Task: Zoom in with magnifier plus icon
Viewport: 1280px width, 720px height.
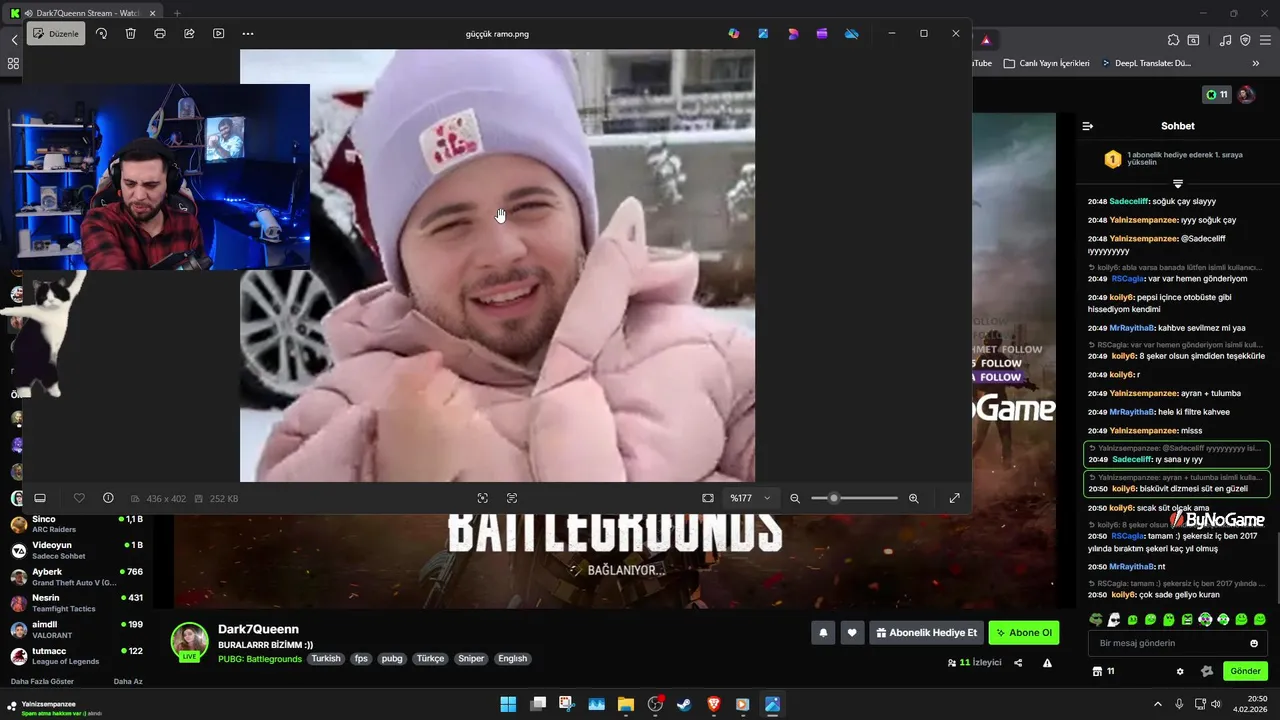Action: tap(913, 498)
